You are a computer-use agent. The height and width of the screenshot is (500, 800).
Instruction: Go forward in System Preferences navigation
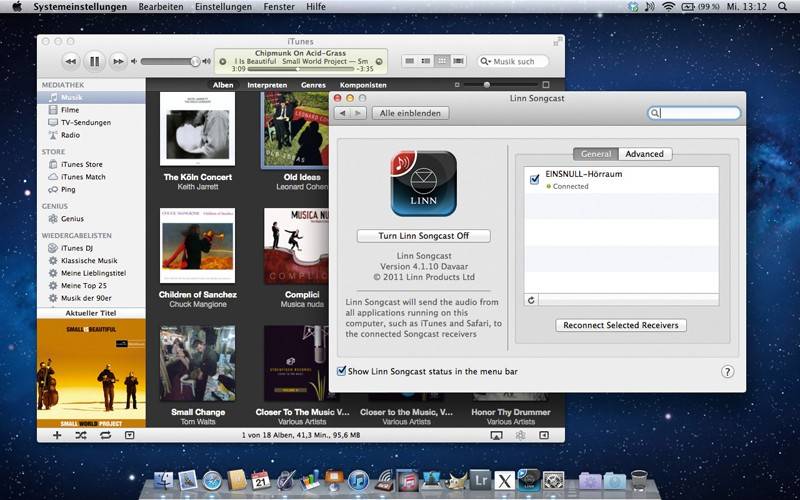[359, 113]
